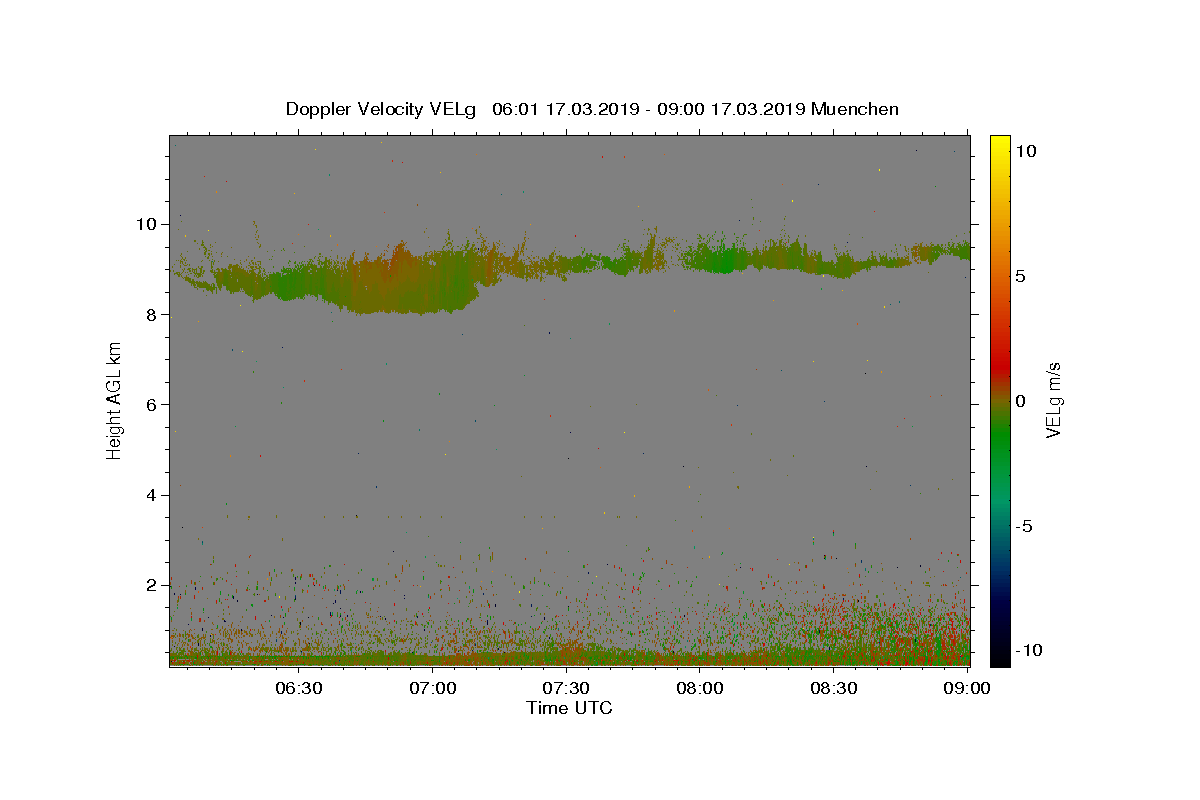Click the 'Height AGL km' axis label
1200x800 pixels.
pos(115,400)
